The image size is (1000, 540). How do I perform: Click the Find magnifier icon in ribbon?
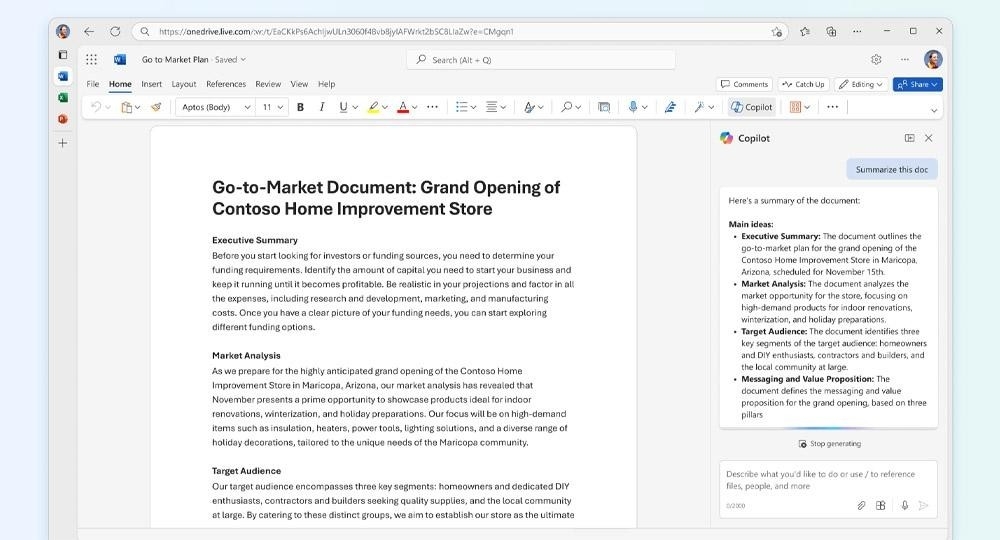click(x=566, y=107)
